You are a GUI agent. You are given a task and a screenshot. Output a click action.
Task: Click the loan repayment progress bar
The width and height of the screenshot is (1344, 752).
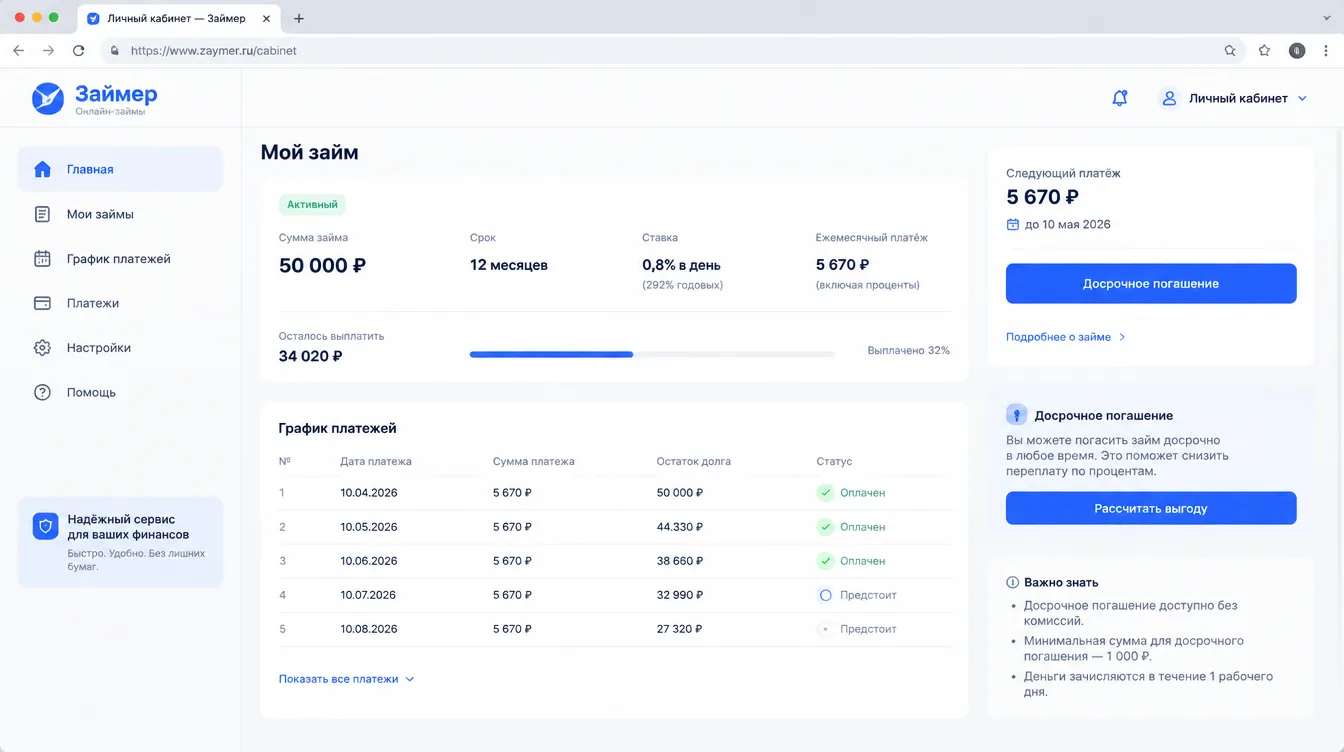coord(652,354)
